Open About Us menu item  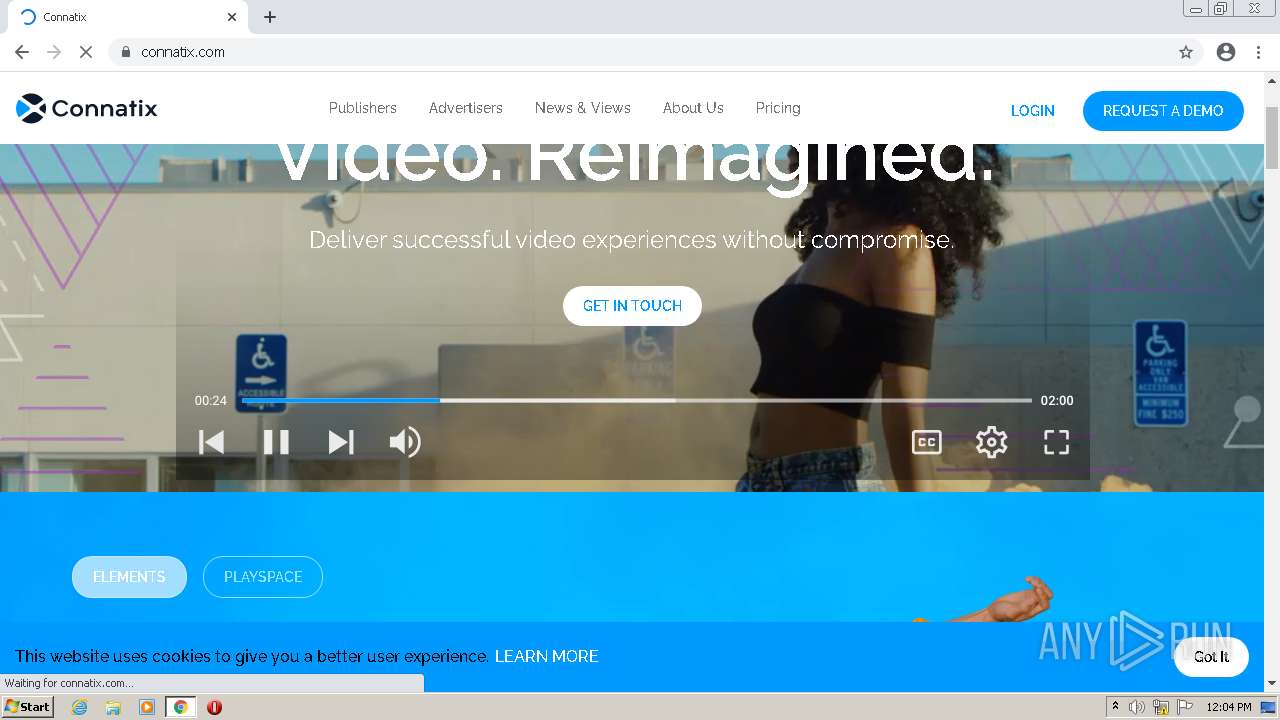(693, 108)
